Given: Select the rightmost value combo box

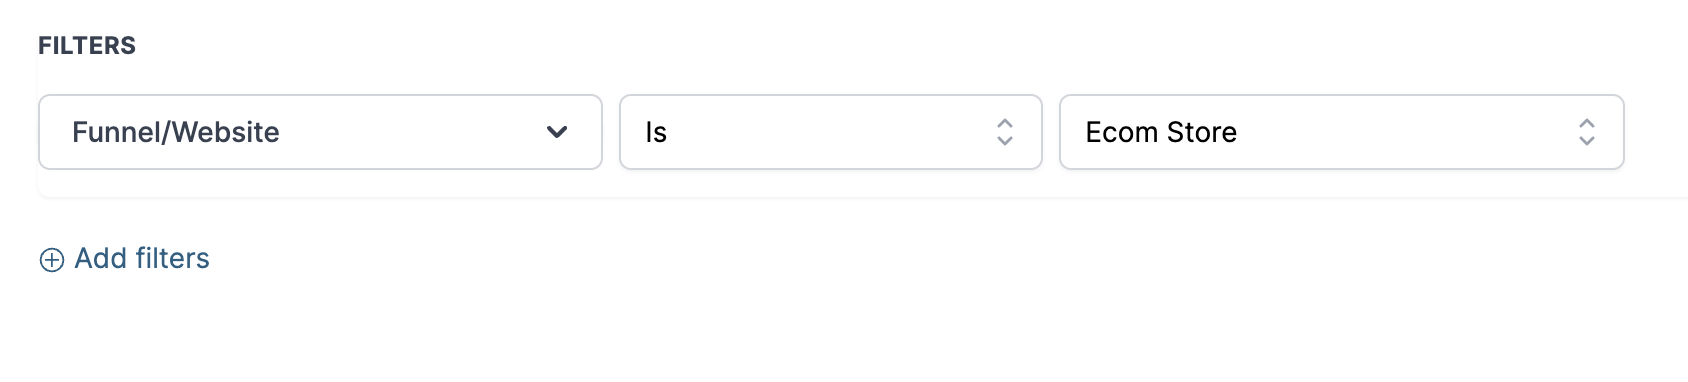Looking at the screenshot, I should coord(1342,132).
